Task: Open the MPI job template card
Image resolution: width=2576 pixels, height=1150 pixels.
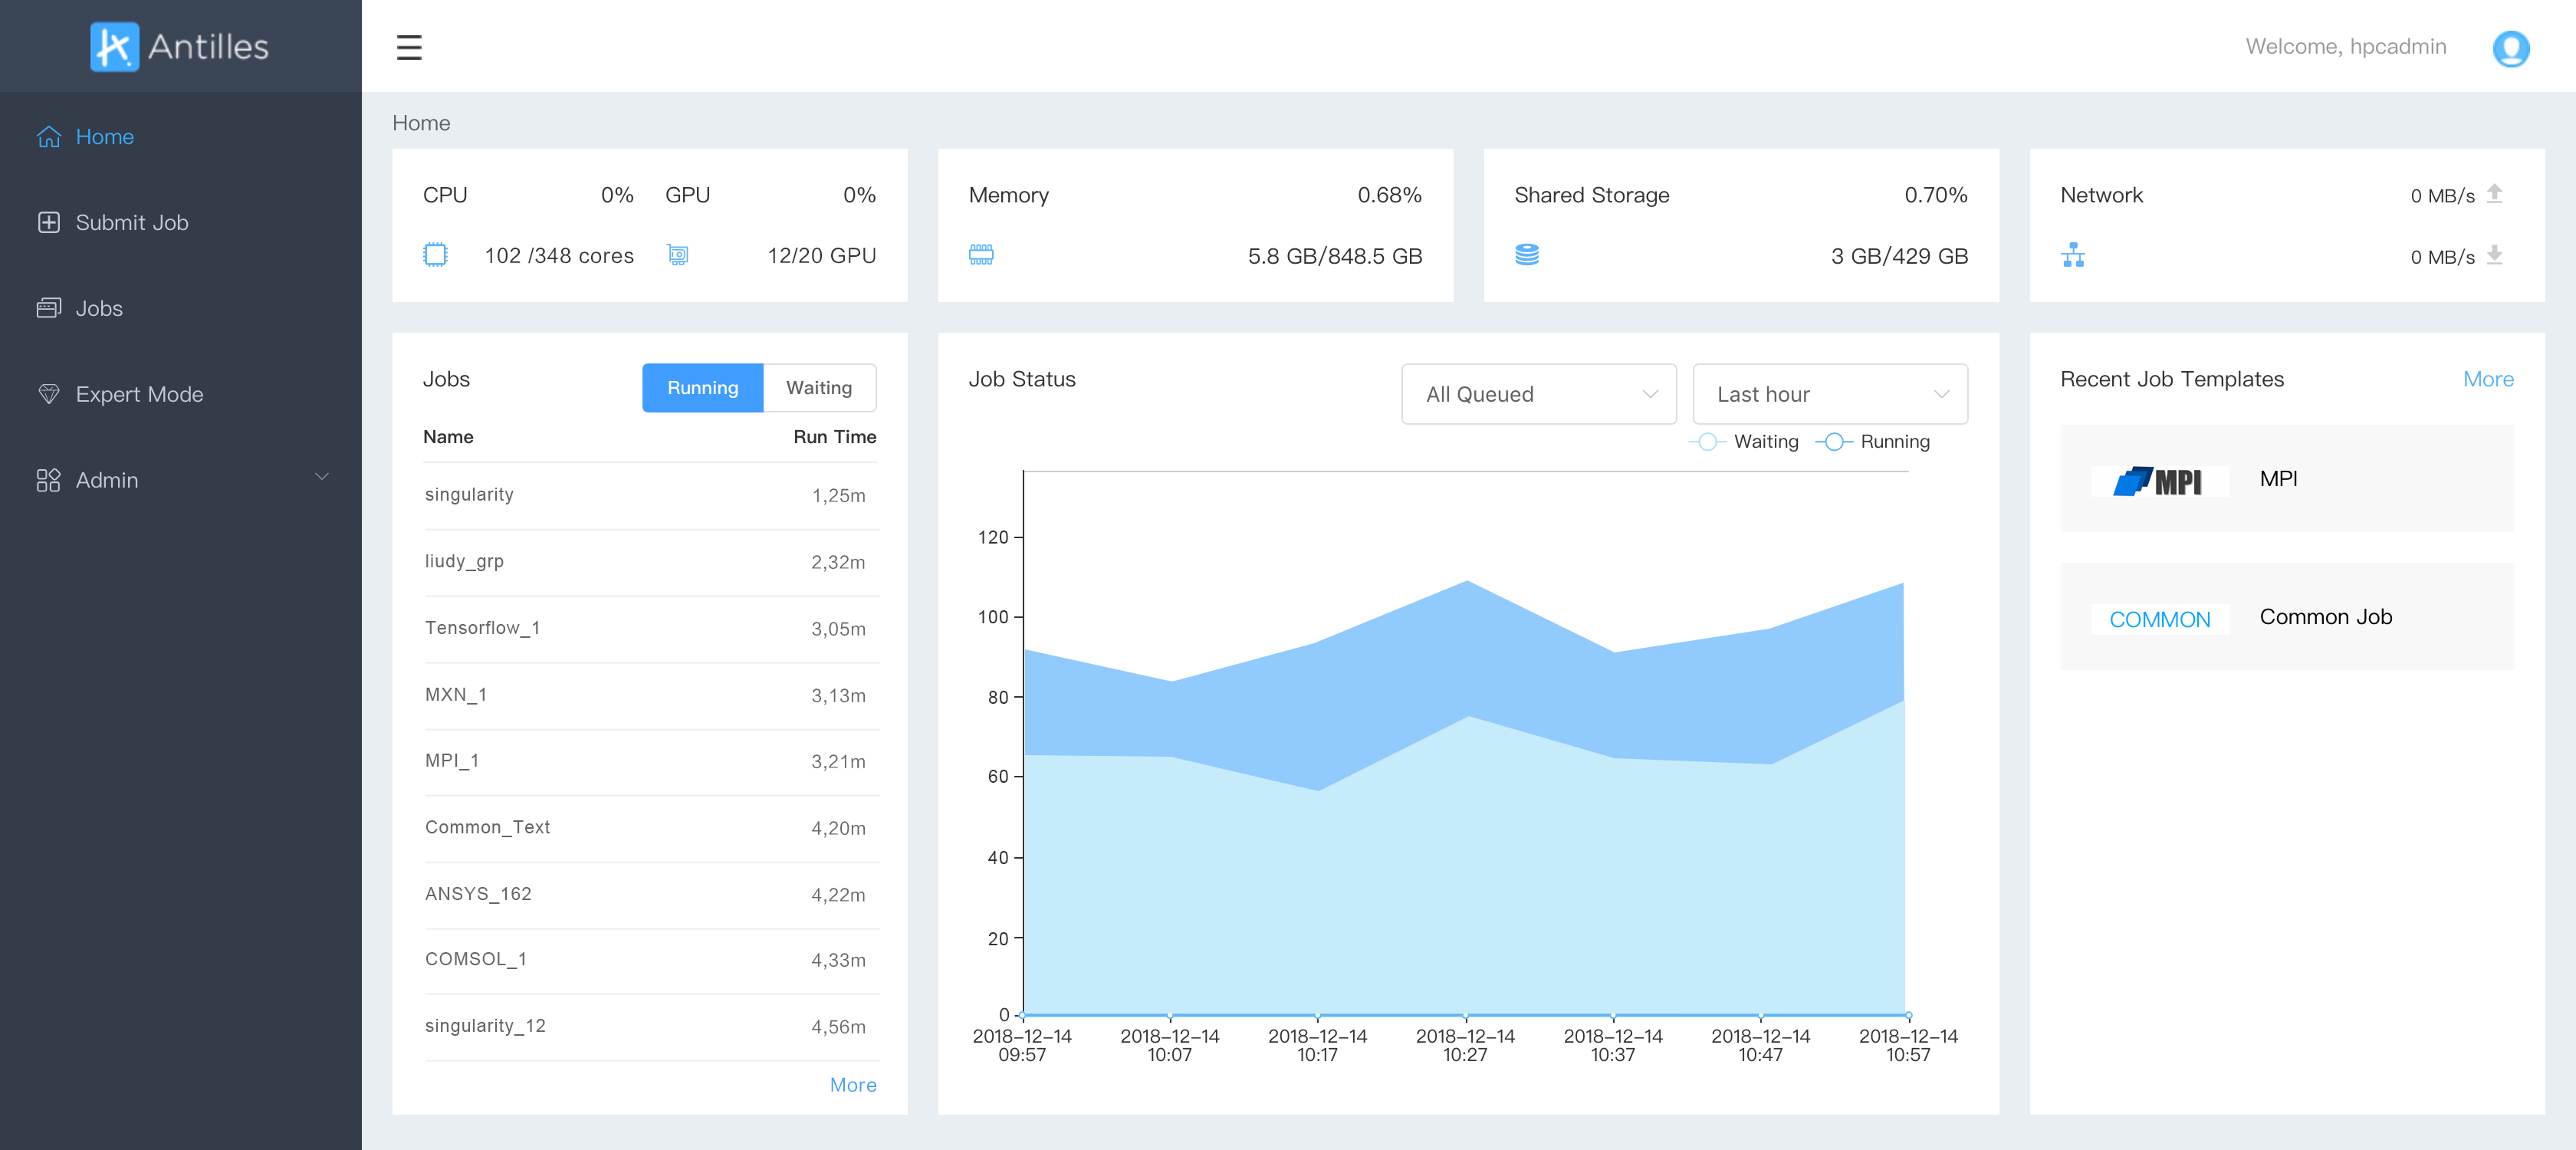Action: [2286, 479]
